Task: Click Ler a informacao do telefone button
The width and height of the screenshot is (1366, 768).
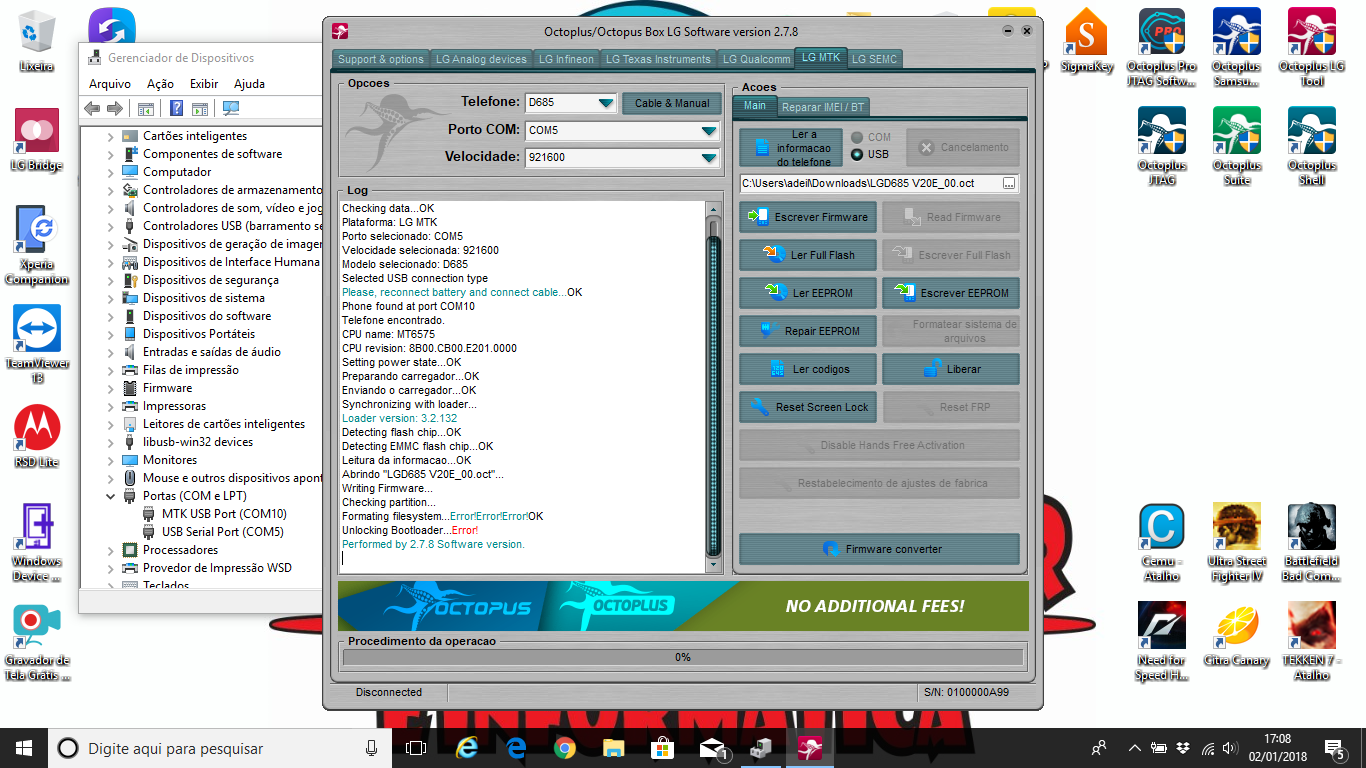Action: (x=791, y=148)
